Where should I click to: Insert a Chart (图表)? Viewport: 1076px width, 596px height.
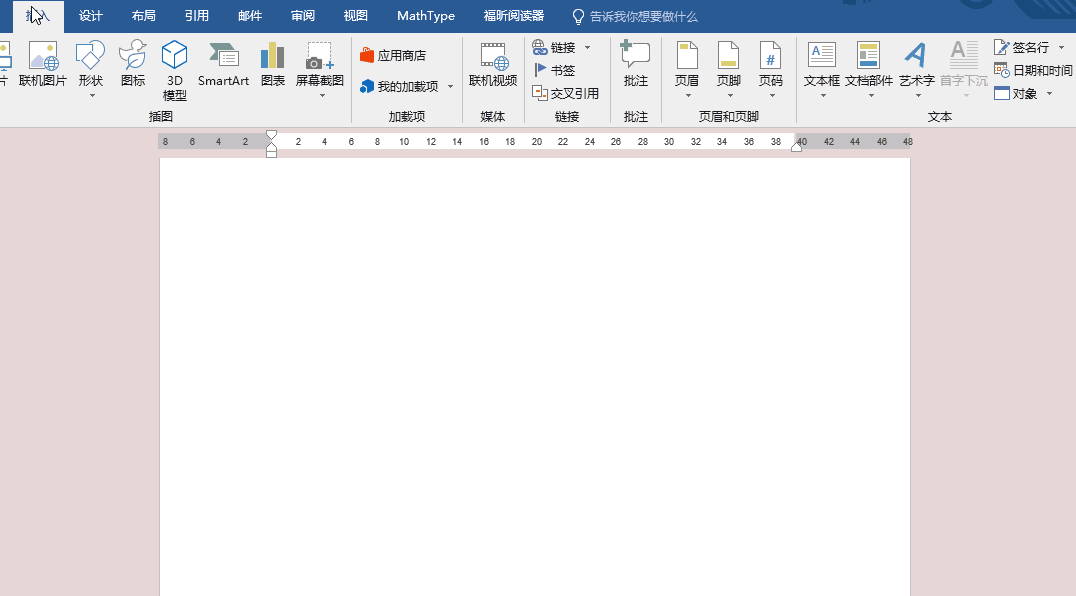[272, 64]
